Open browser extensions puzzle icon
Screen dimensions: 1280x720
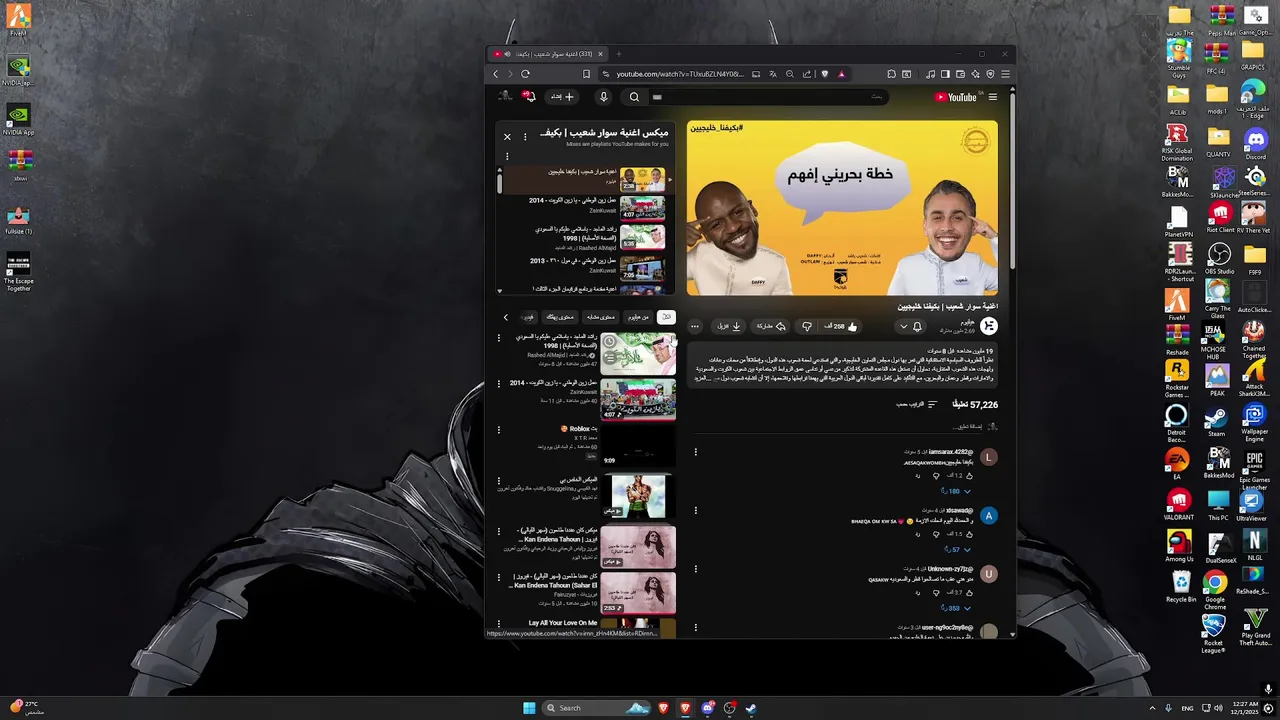click(891, 74)
